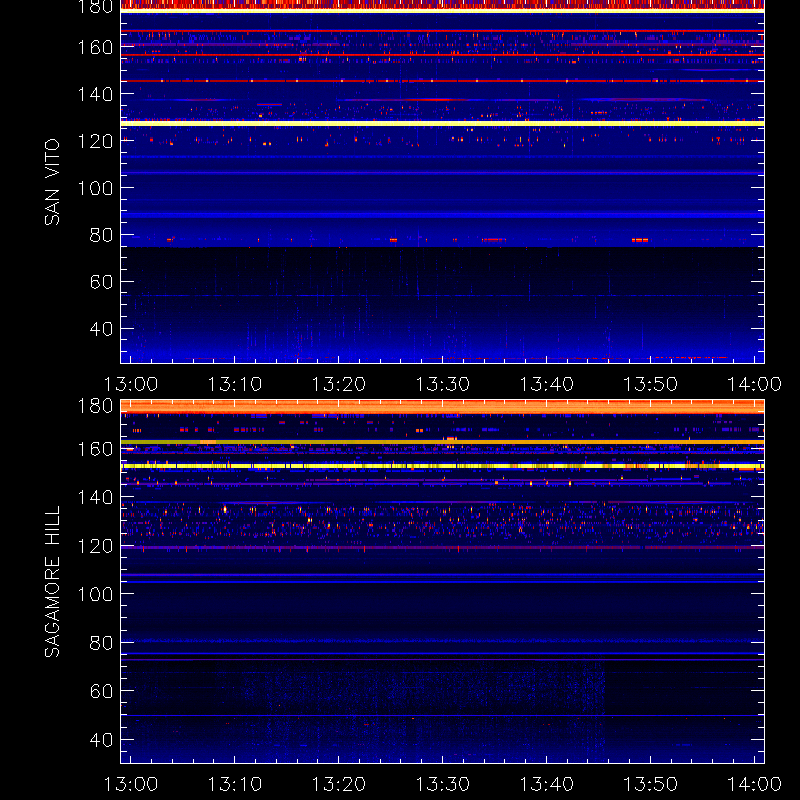The image size is (800, 800).
Task: Select the 120 tick label on SAN VITO axis
Action: click(95, 141)
